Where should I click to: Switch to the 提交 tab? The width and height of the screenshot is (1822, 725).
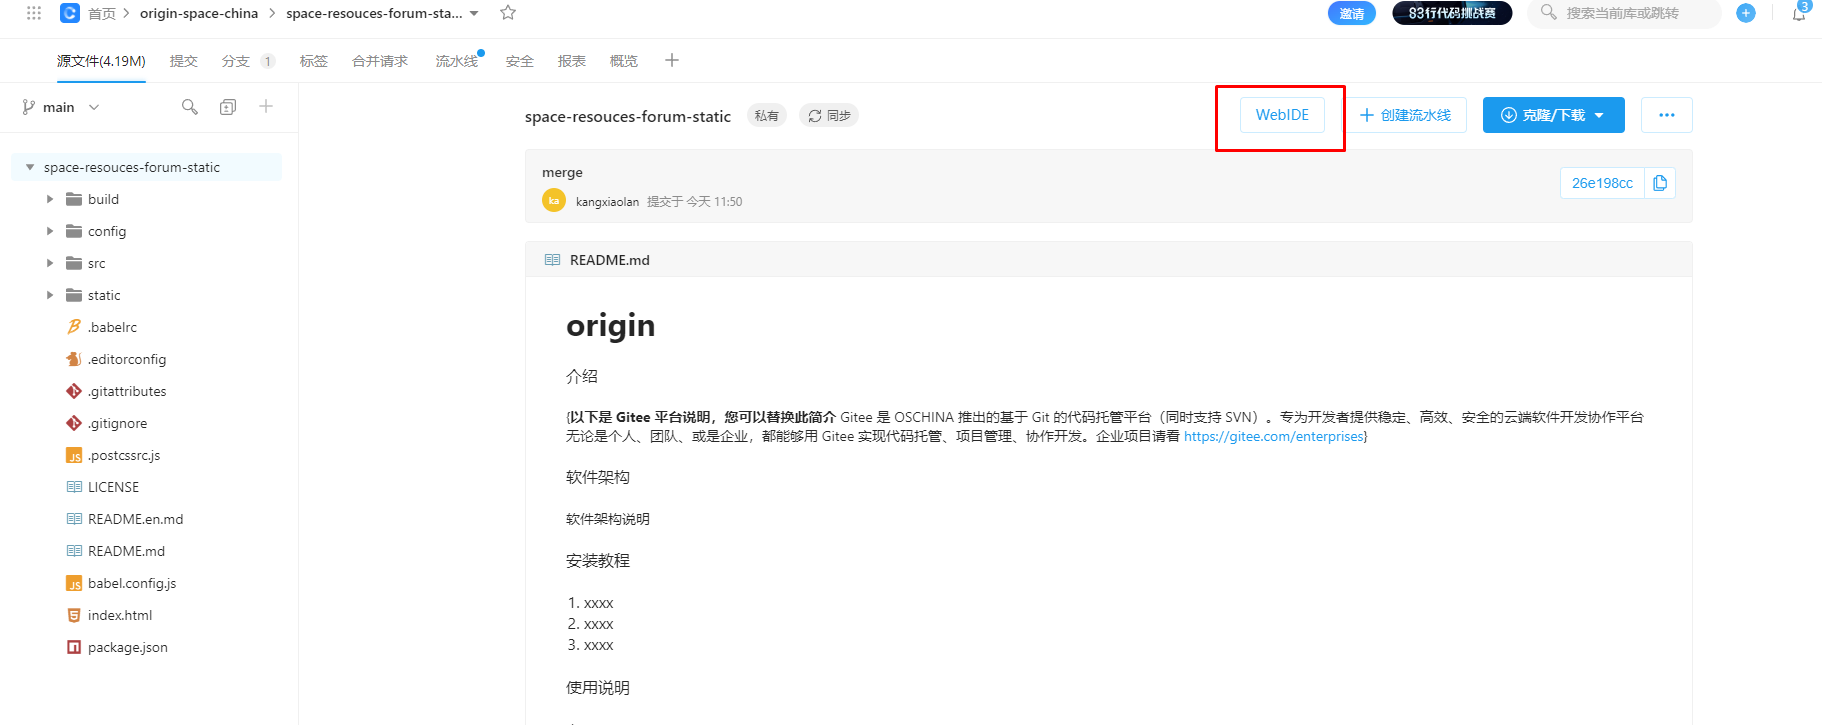tap(184, 61)
